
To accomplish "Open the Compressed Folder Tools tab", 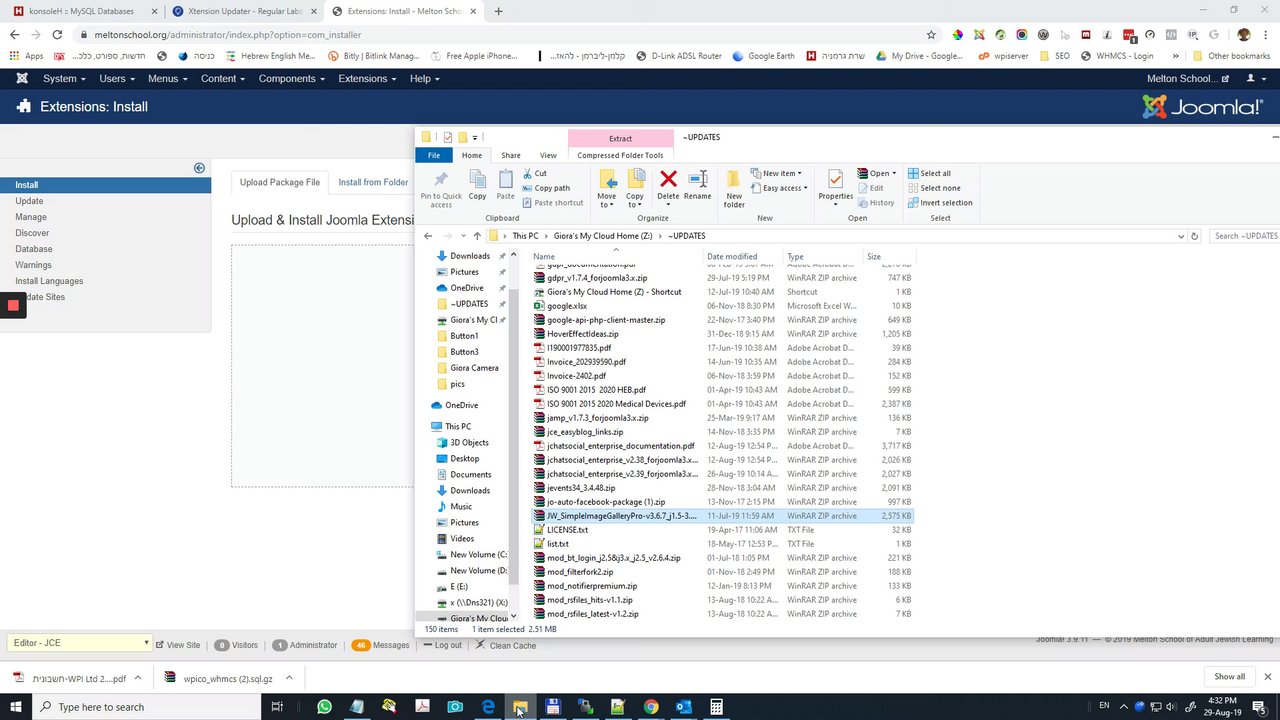I will click(x=620, y=155).
